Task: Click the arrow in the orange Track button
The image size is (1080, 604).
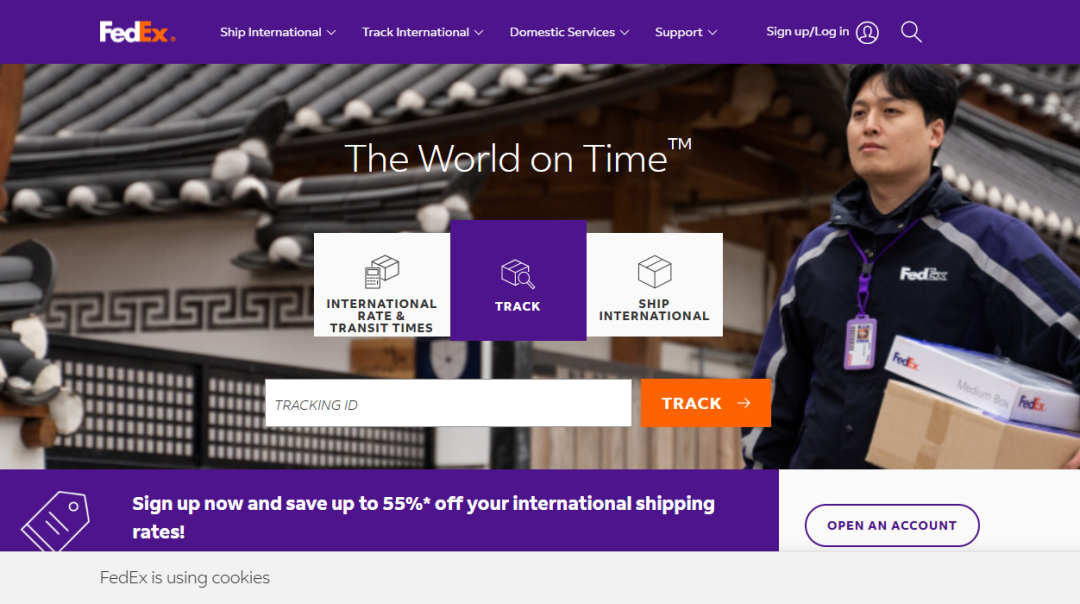Action: [x=744, y=403]
